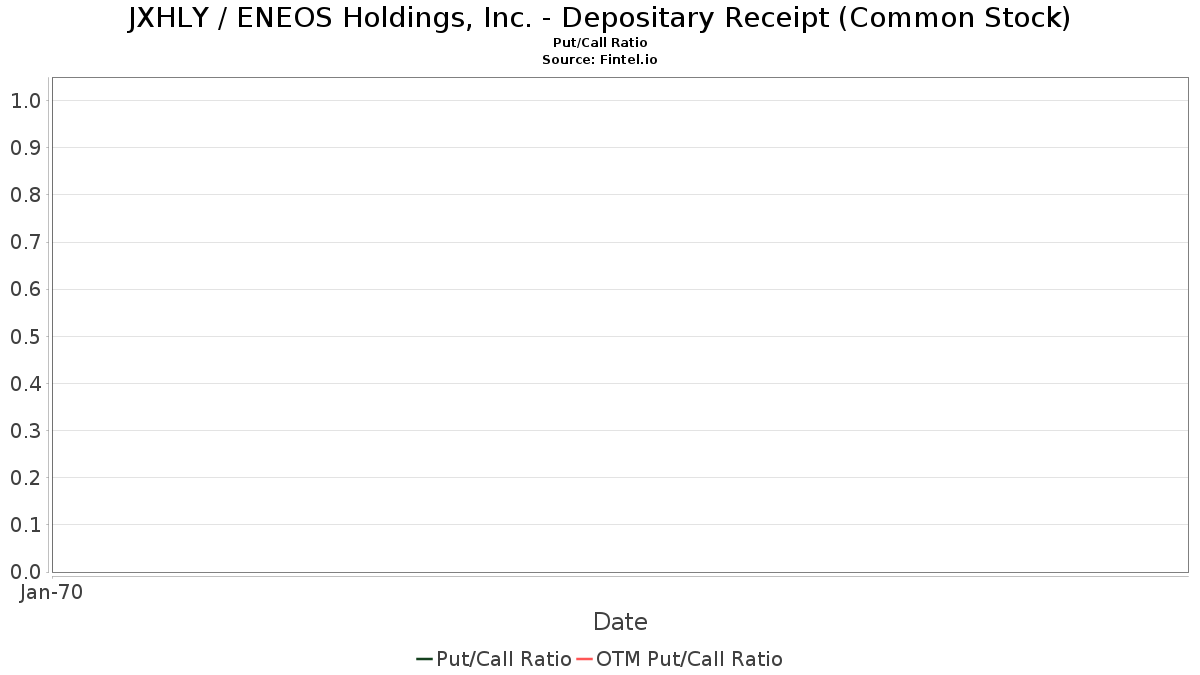This screenshot has width=1200, height=675.
Task: Toggle the OTM Put/Call Ratio legend entry text
Action: (689, 659)
